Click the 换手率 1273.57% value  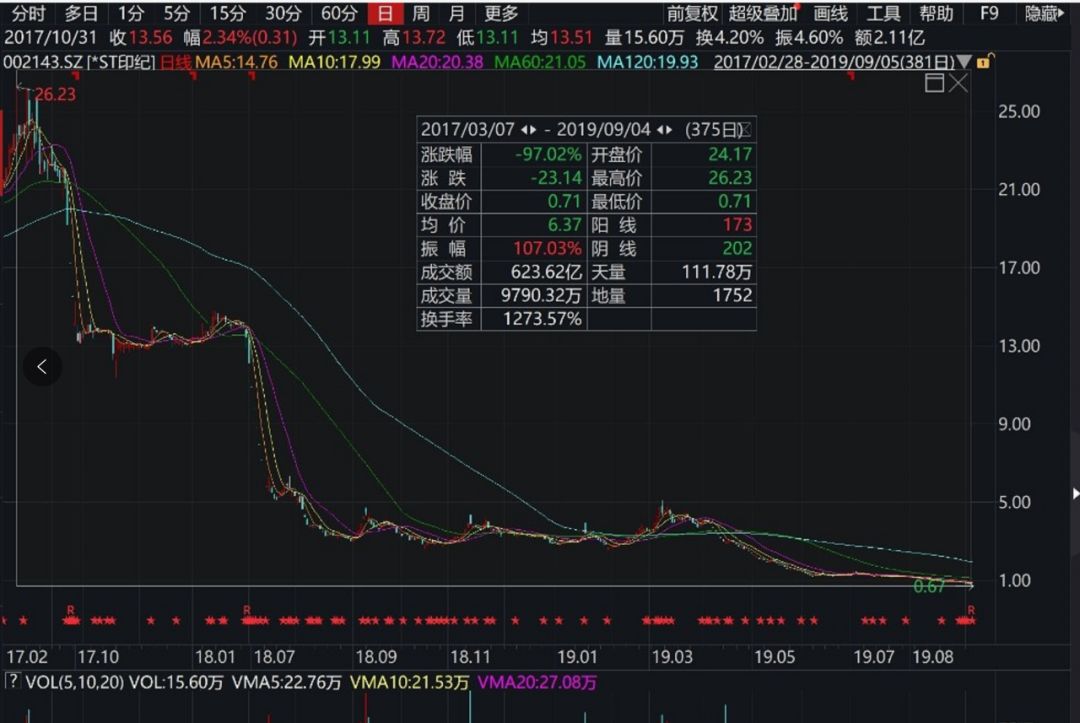[x=542, y=319]
